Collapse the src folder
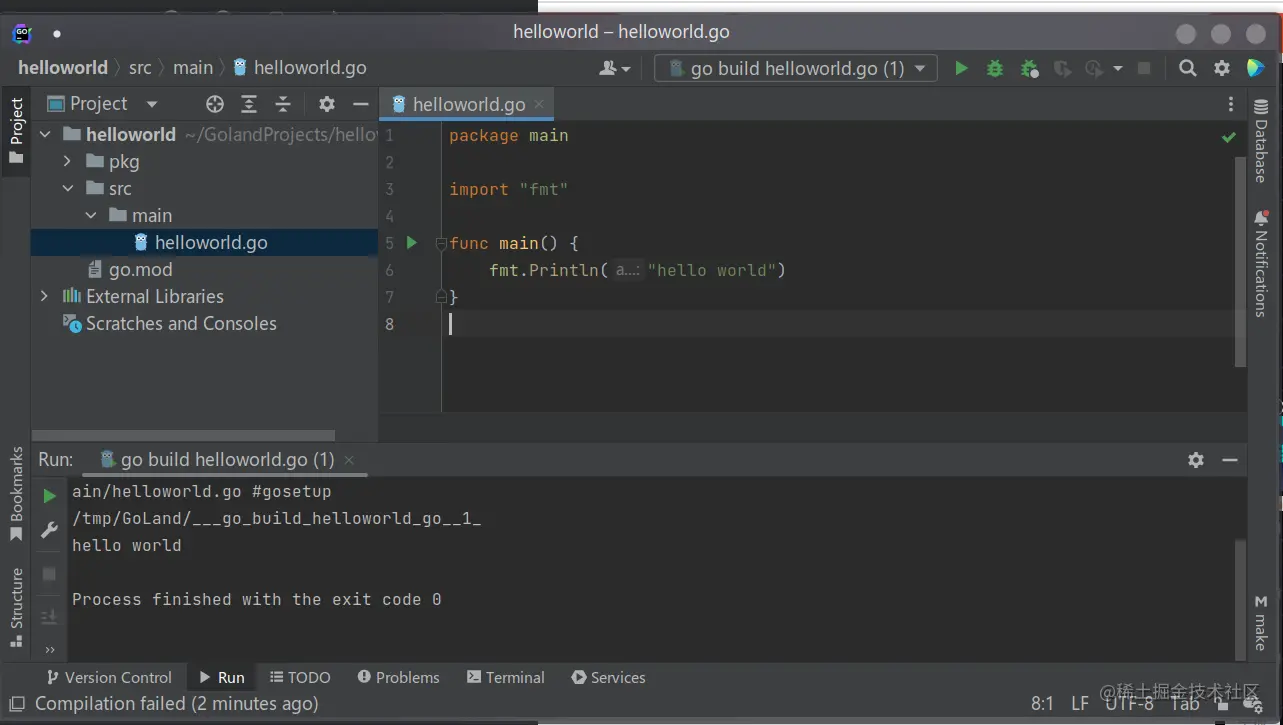This screenshot has height=725, width=1283. [x=67, y=188]
